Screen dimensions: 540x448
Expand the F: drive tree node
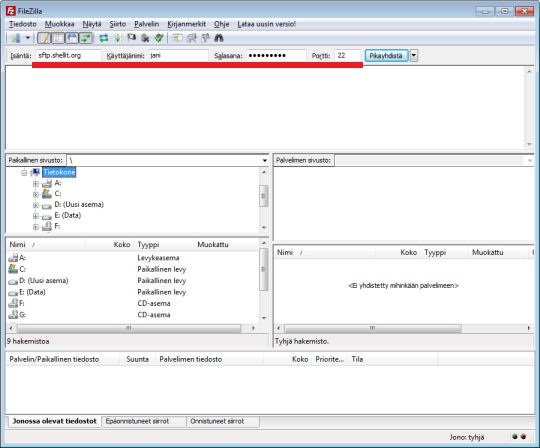pyautogui.click(x=35, y=227)
